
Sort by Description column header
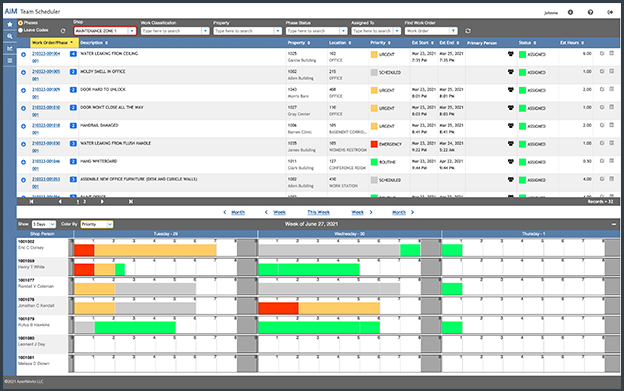(x=94, y=43)
